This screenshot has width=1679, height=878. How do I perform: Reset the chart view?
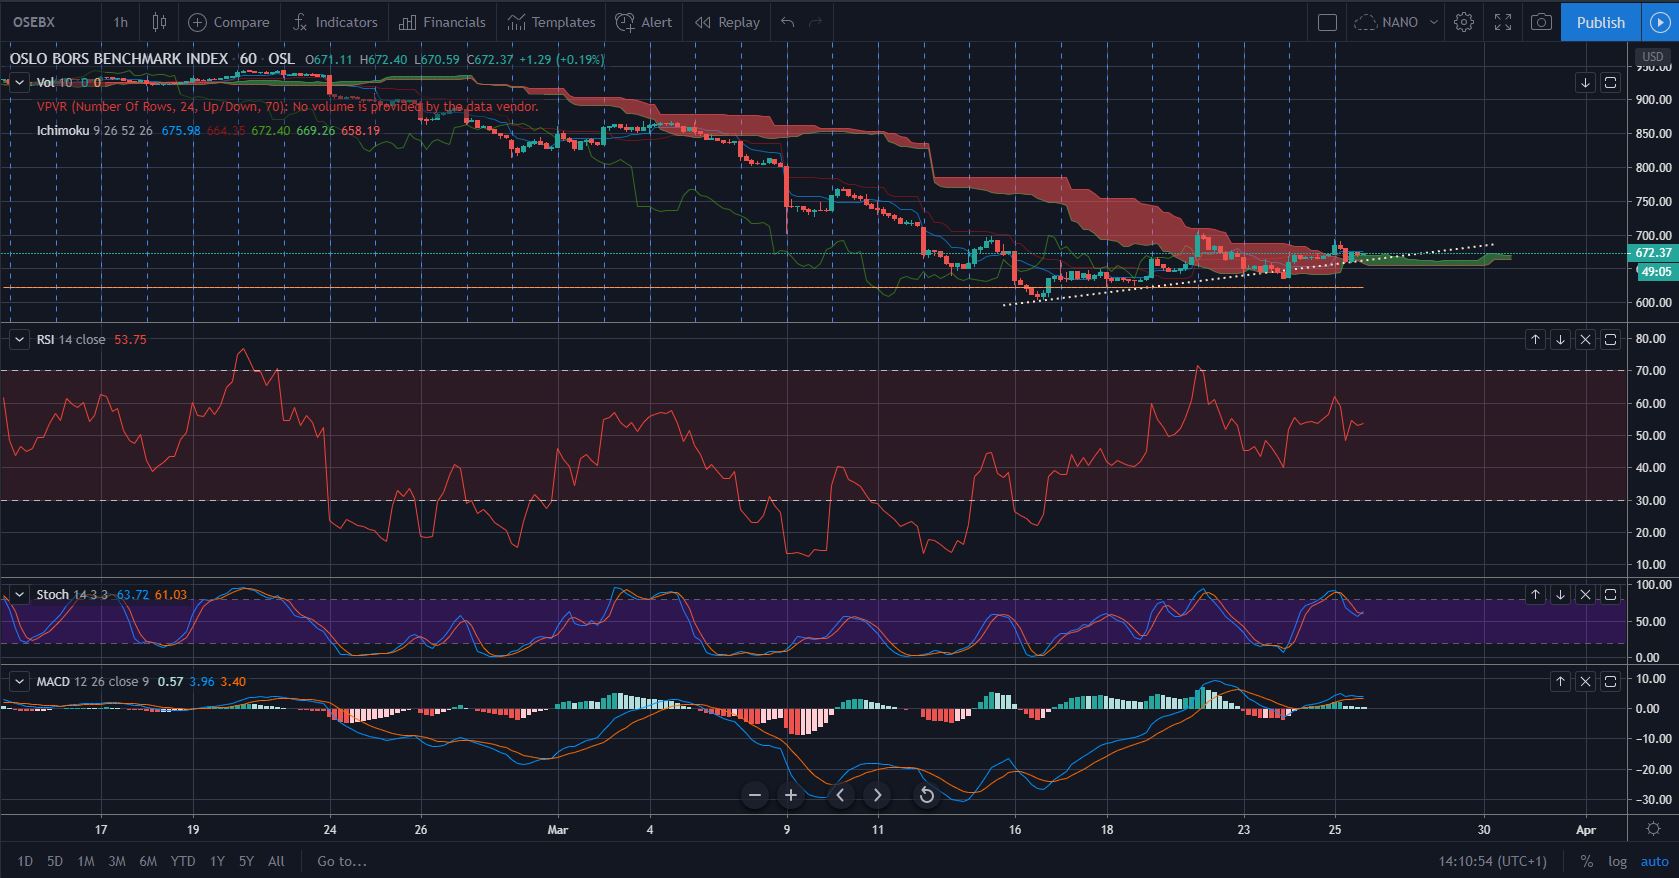pyautogui.click(x=926, y=795)
